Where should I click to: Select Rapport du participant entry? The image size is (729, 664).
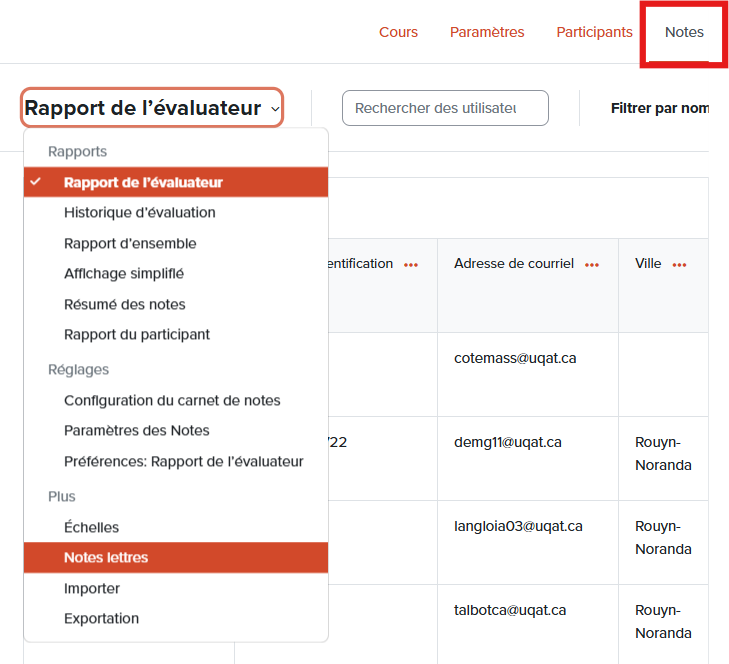pos(137,334)
